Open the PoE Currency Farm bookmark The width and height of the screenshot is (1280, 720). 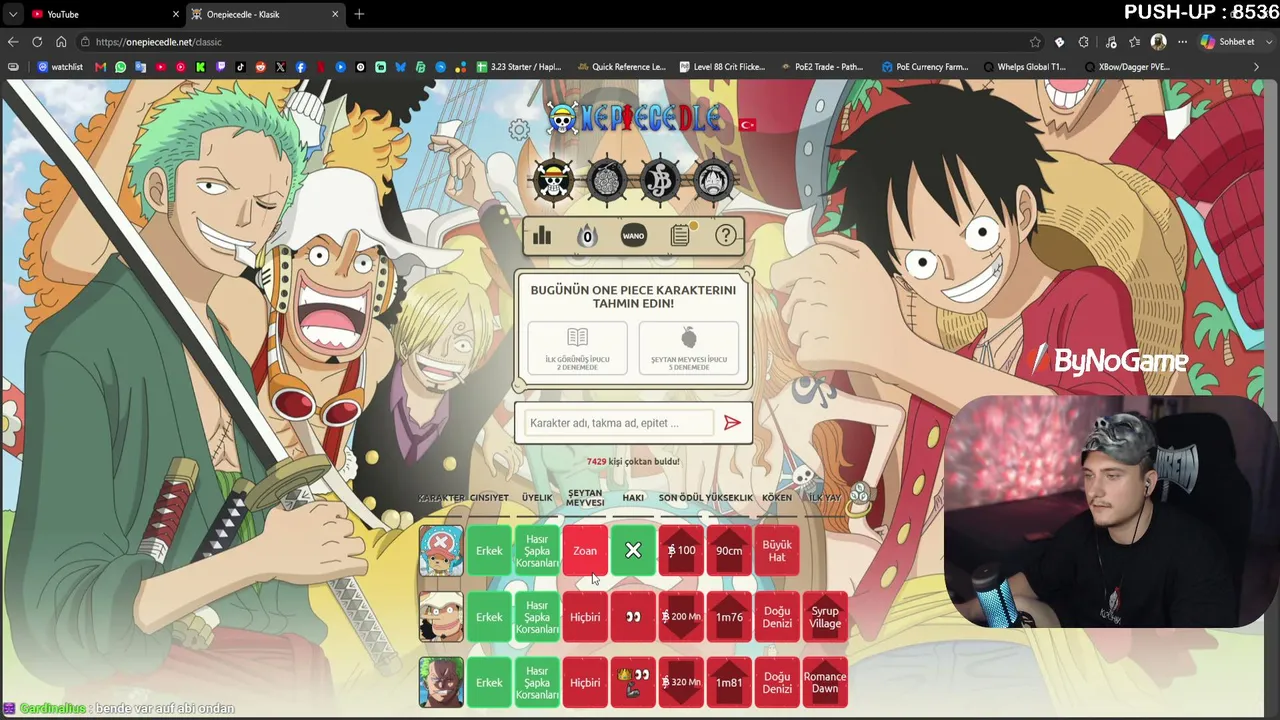(x=925, y=67)
